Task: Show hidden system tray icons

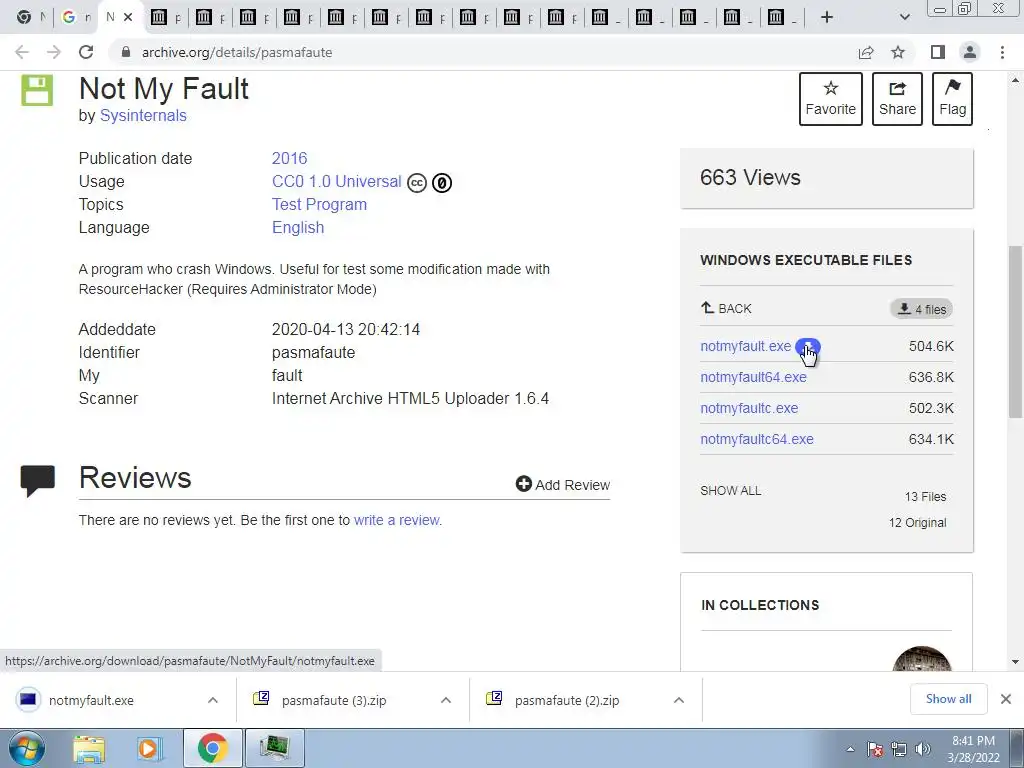Action: (x=850, y=749)
